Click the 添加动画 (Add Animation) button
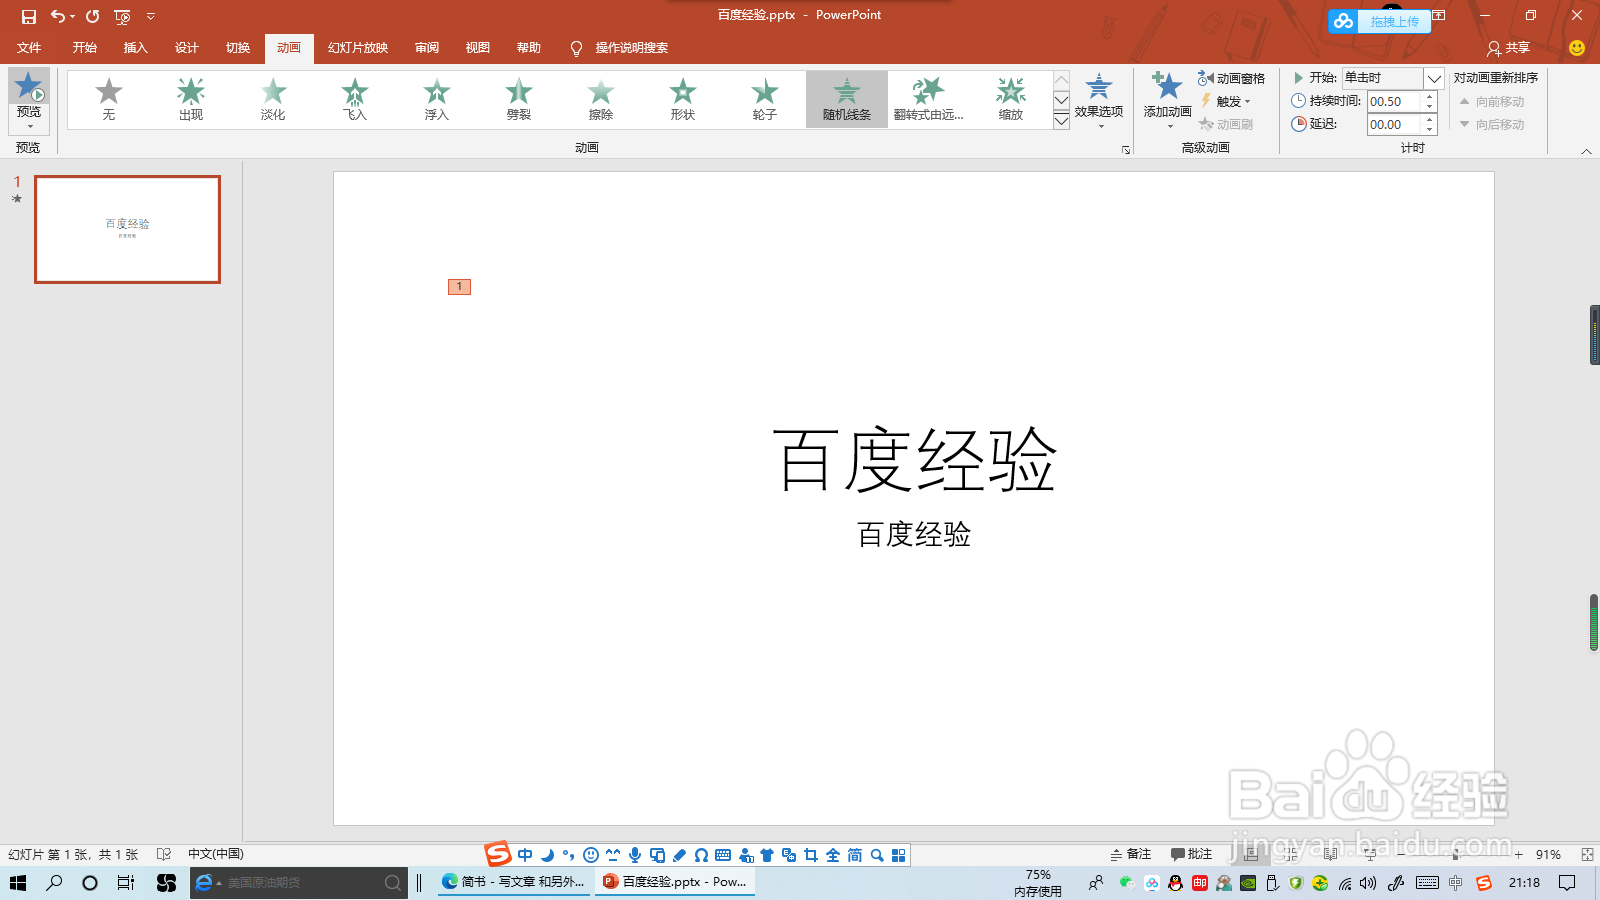 point(1167,100)
